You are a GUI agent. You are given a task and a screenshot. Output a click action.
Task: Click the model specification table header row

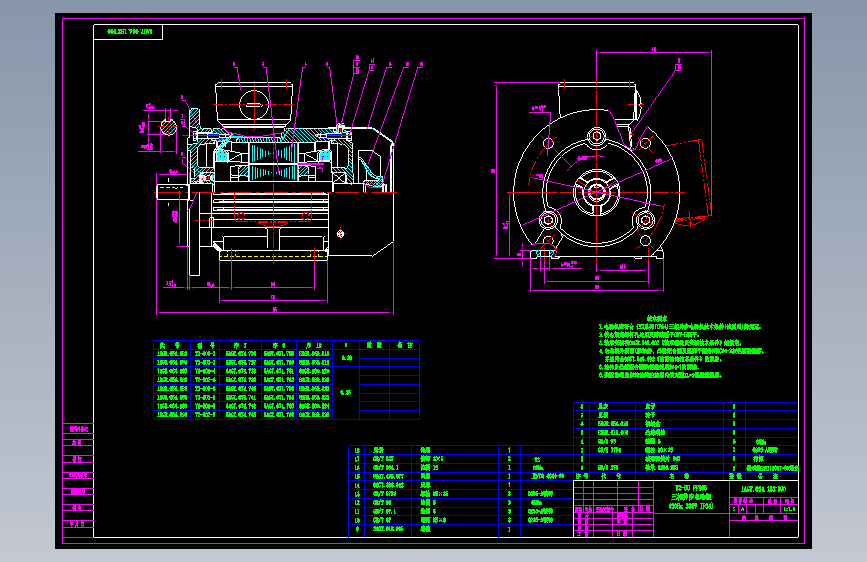286,345
